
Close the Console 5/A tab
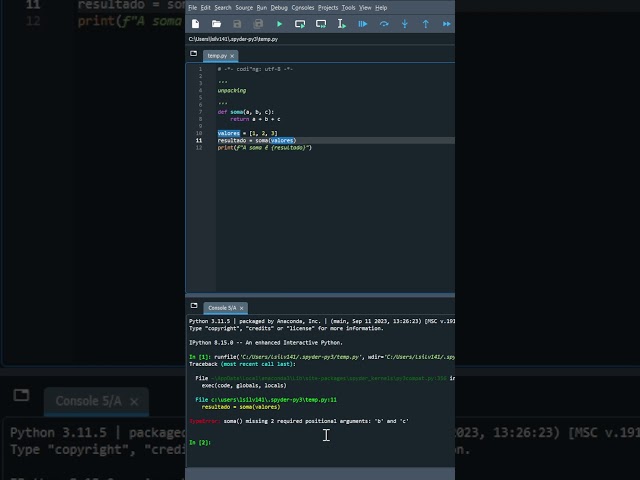[x=242, y=308]
